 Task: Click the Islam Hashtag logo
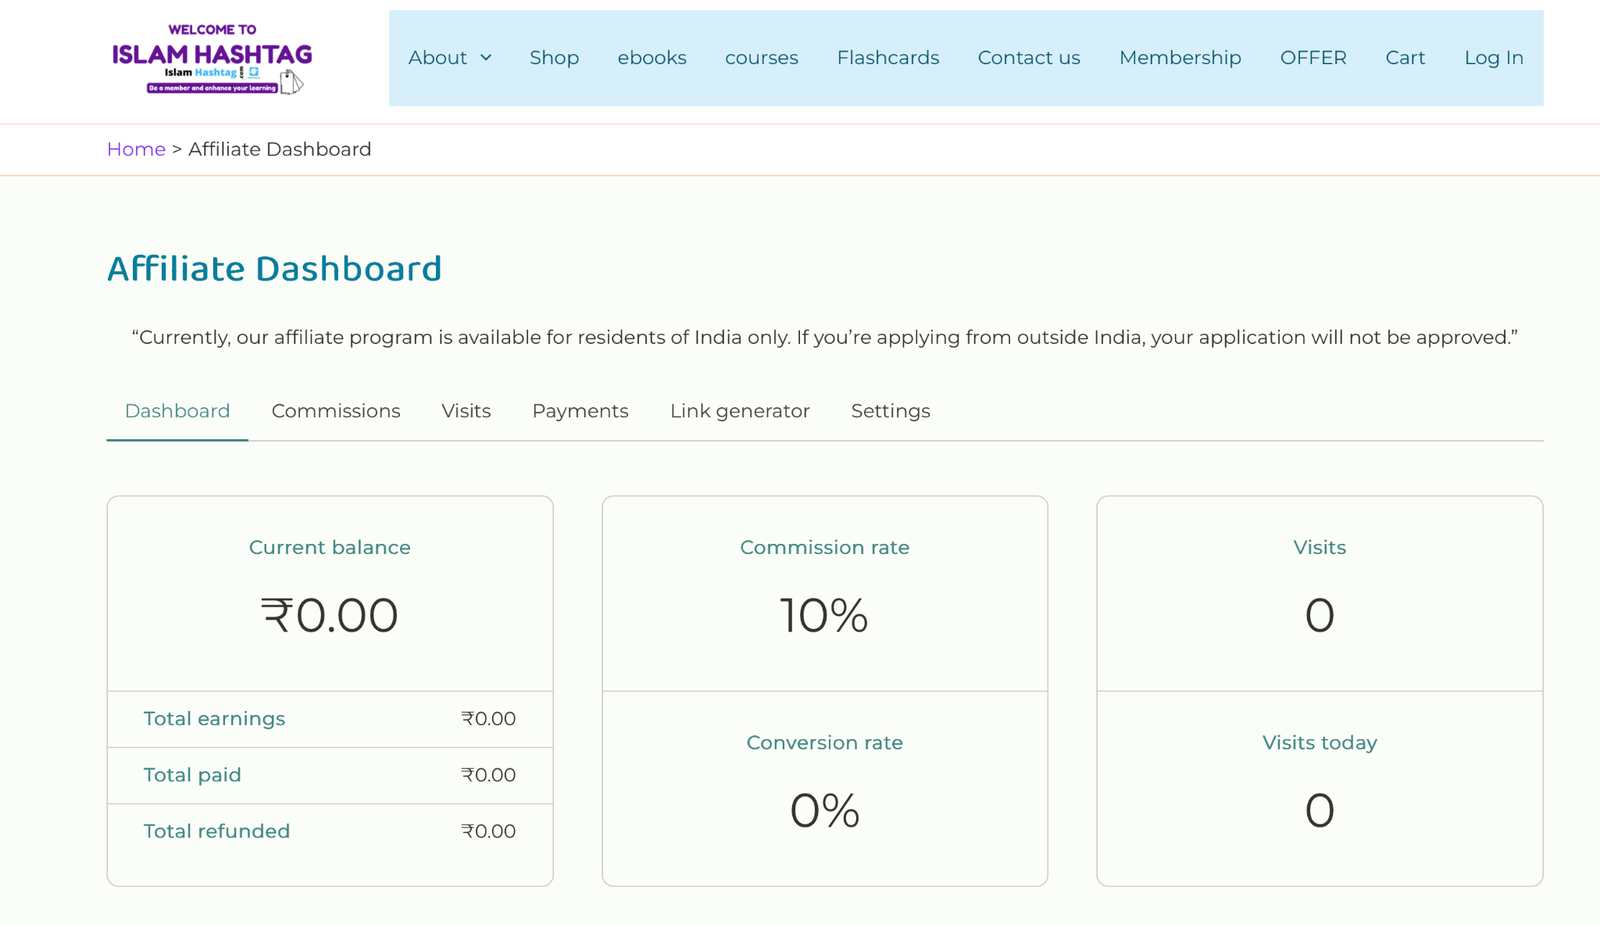point(211,58)
